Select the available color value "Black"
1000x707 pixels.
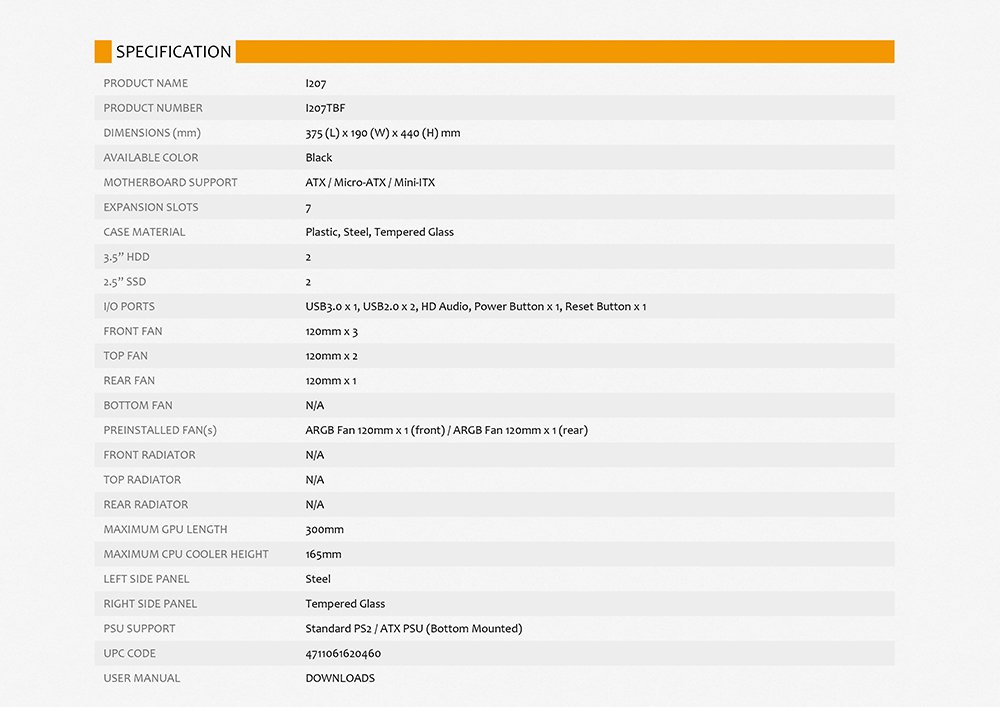319,157
